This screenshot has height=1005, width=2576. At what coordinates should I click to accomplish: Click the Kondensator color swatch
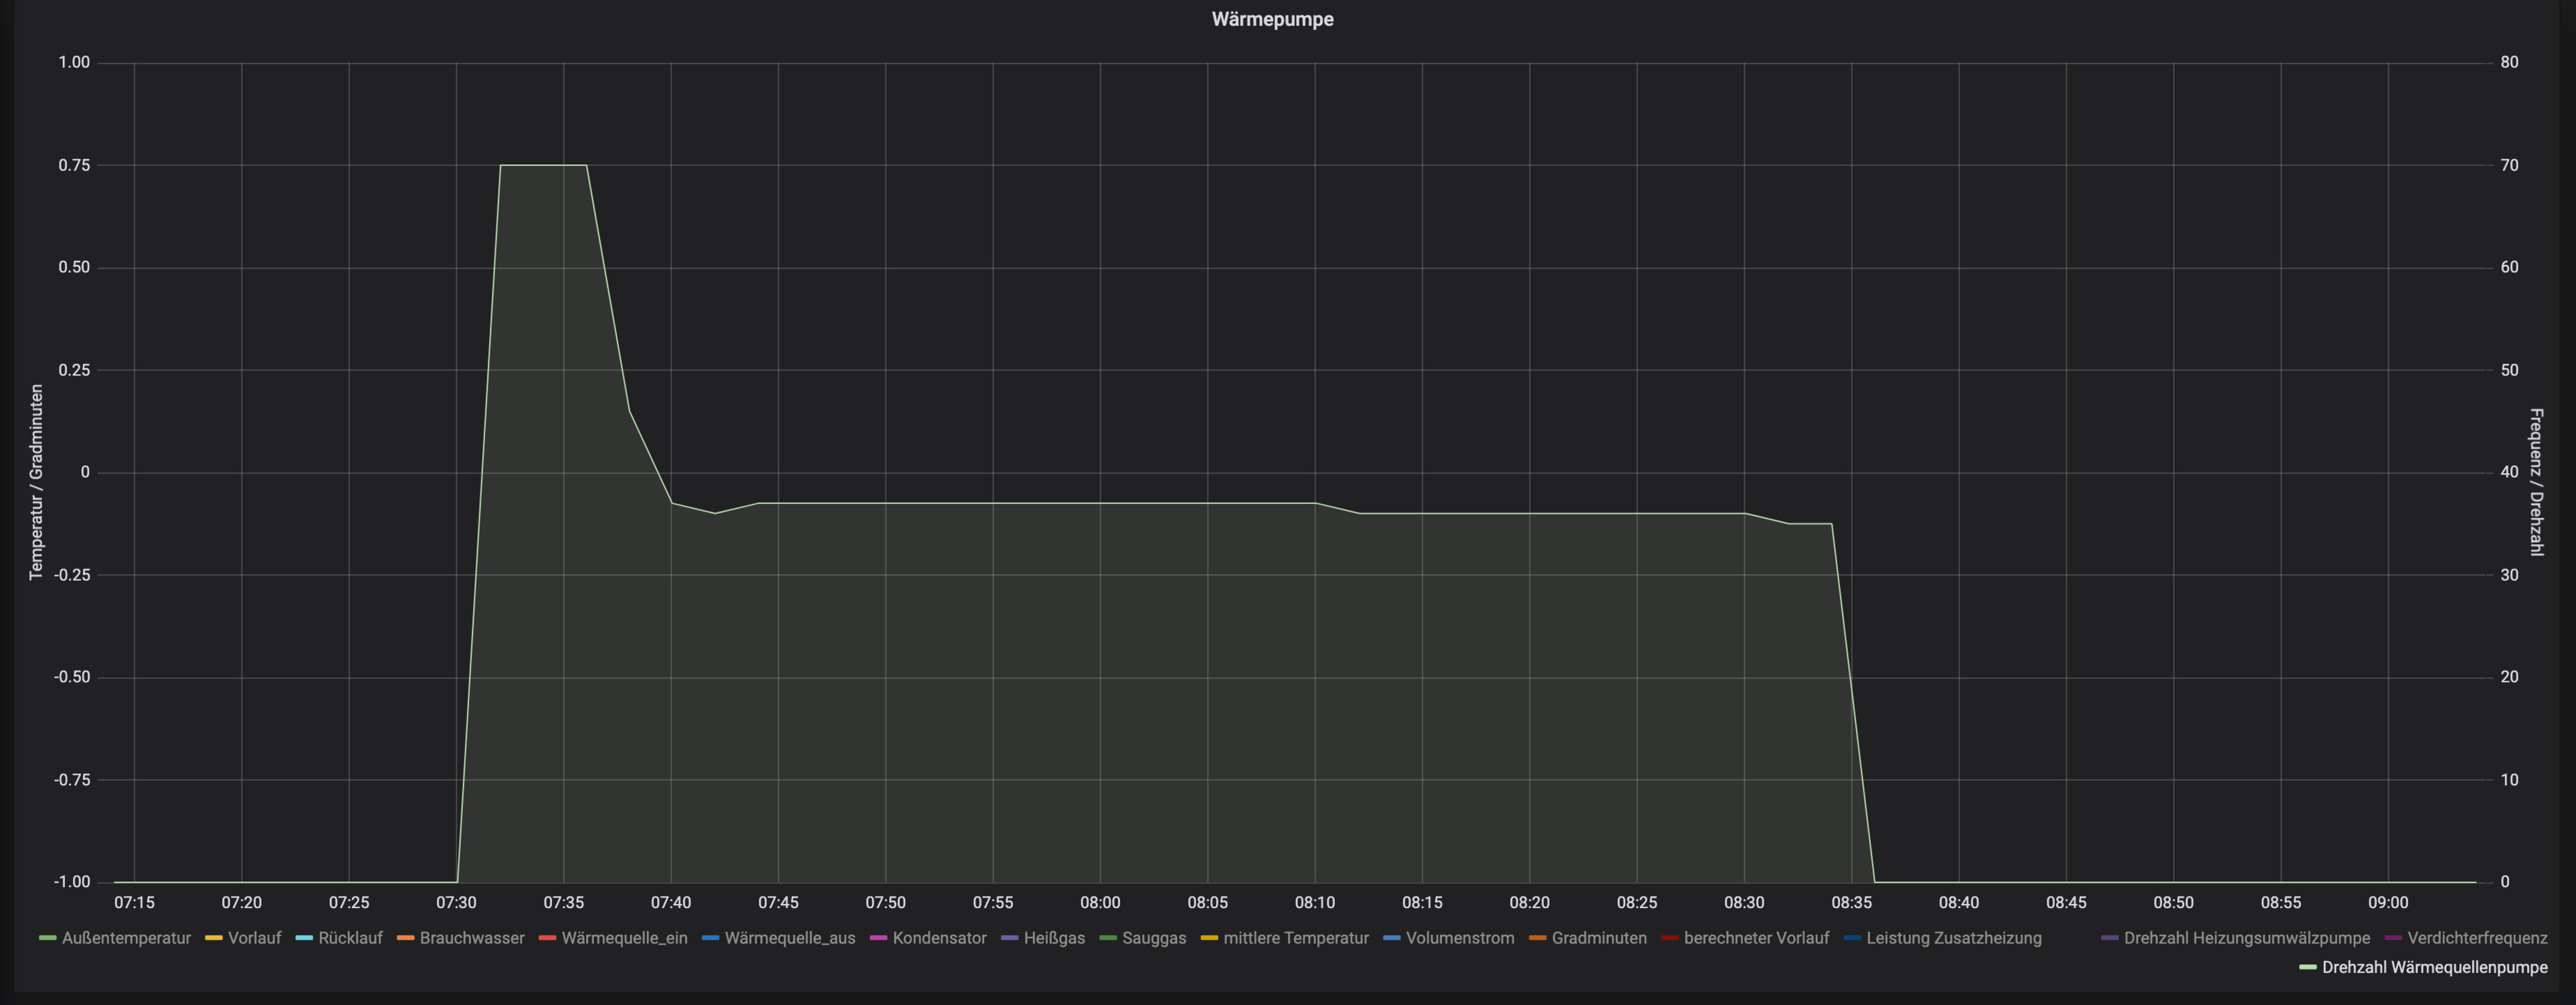(x=878, y=938)
